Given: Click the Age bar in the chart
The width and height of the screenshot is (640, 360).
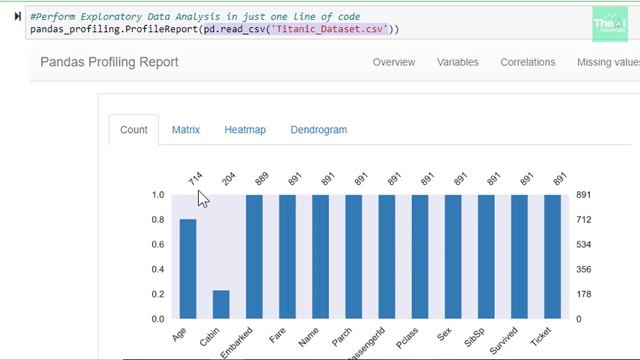Looking at the screenshot, I should (x=188, y=269).
